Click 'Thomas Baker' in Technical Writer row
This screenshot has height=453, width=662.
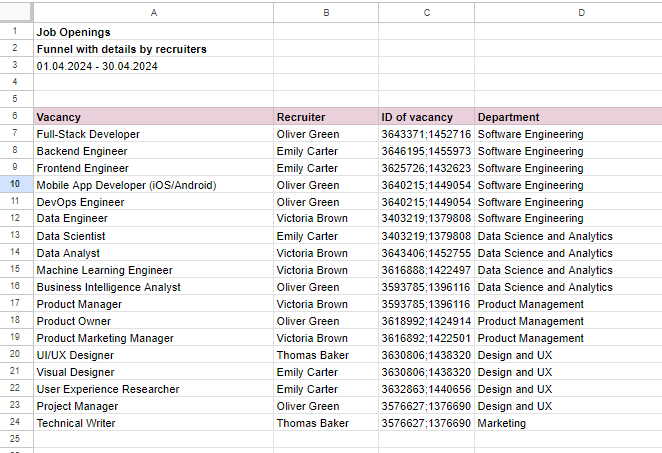pyautogui.click(x=326, y=423)
